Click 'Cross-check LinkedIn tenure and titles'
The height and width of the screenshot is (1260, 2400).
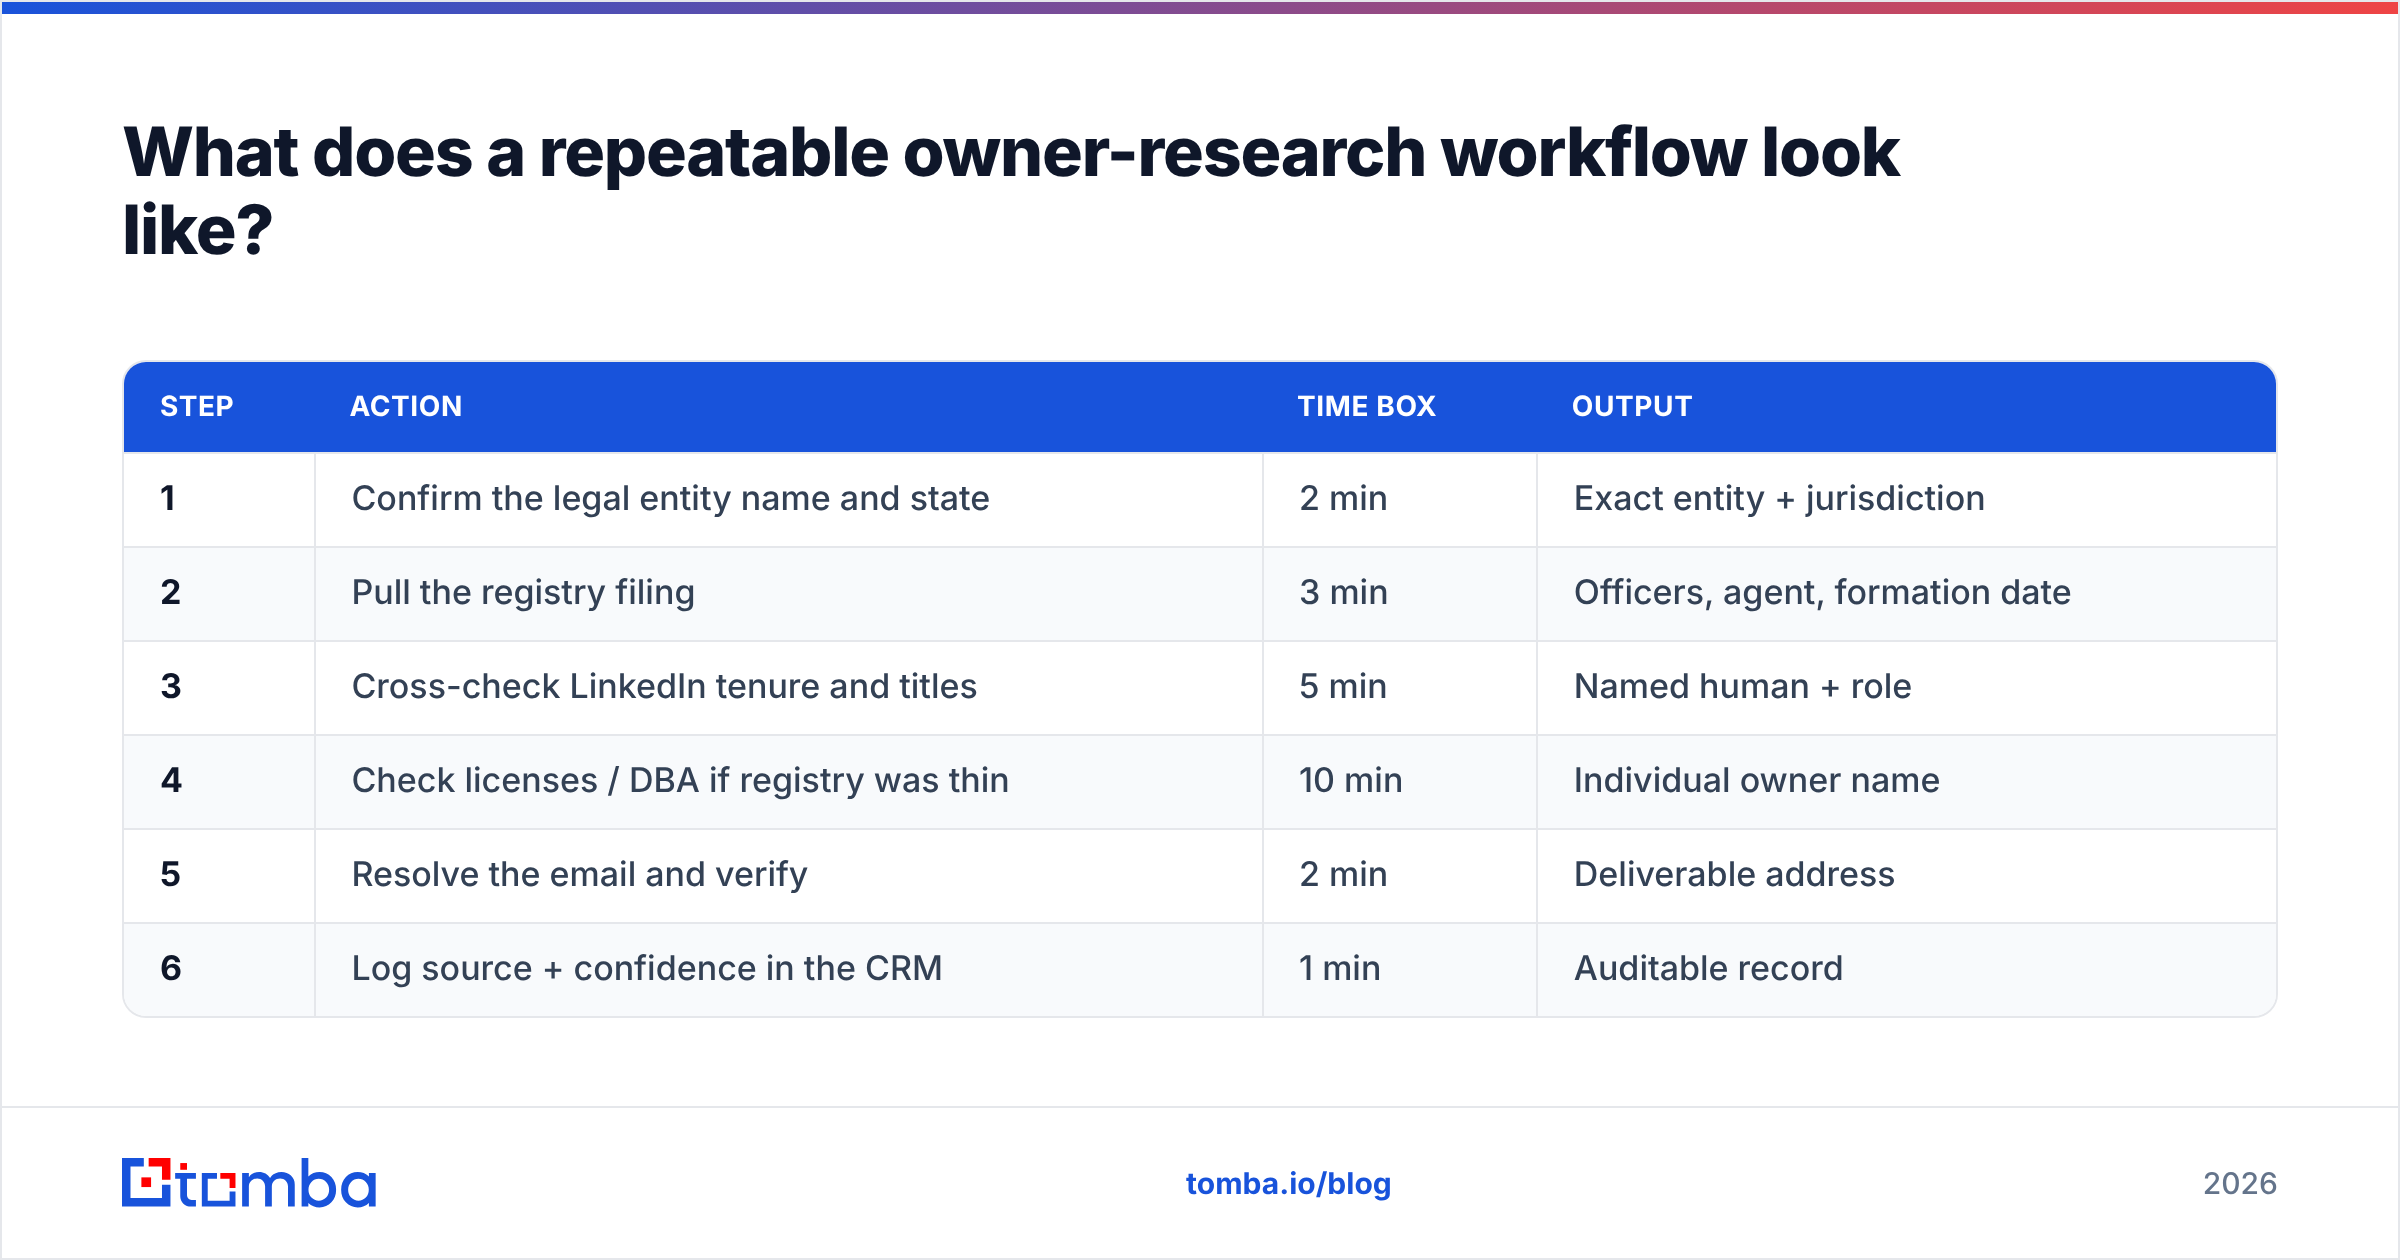[664, 686]
